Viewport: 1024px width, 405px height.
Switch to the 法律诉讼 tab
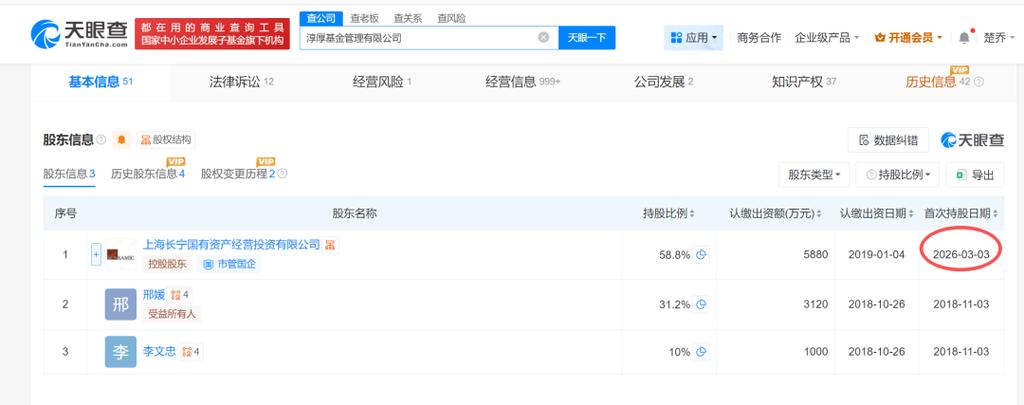241,82
